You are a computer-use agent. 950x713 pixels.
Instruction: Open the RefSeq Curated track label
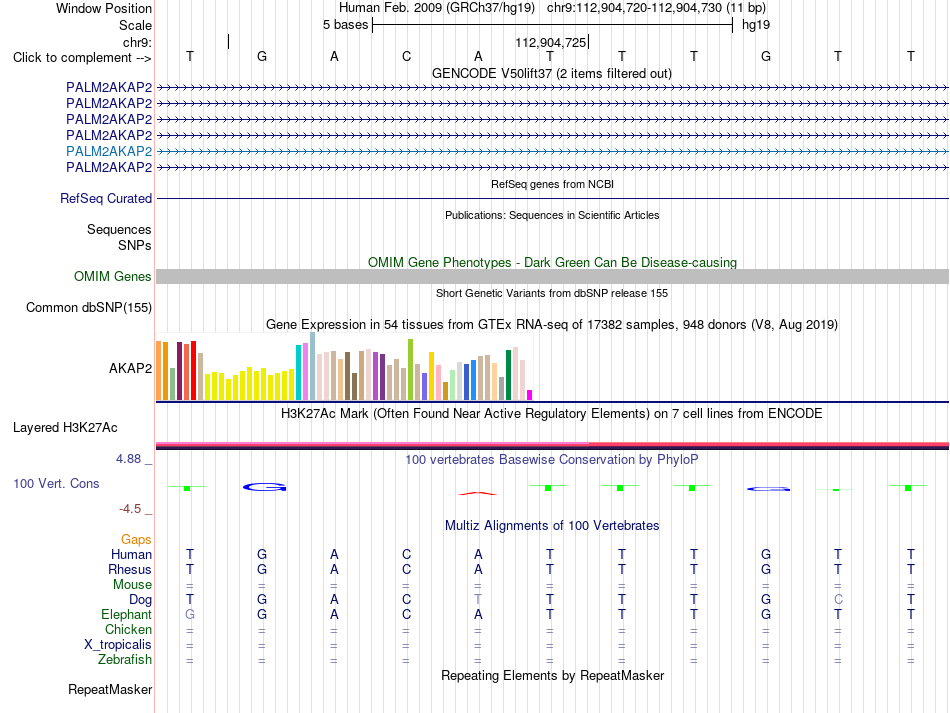[x=106, y=199]
